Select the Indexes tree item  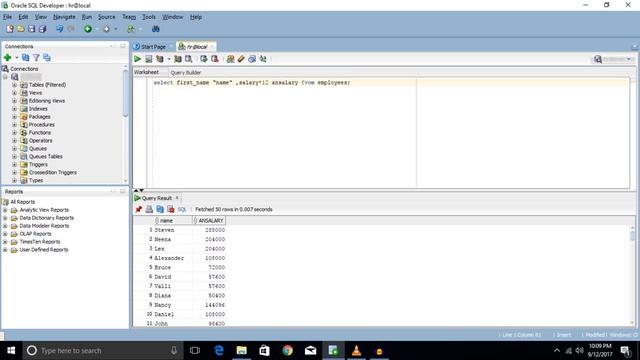[x=38, y=109]
